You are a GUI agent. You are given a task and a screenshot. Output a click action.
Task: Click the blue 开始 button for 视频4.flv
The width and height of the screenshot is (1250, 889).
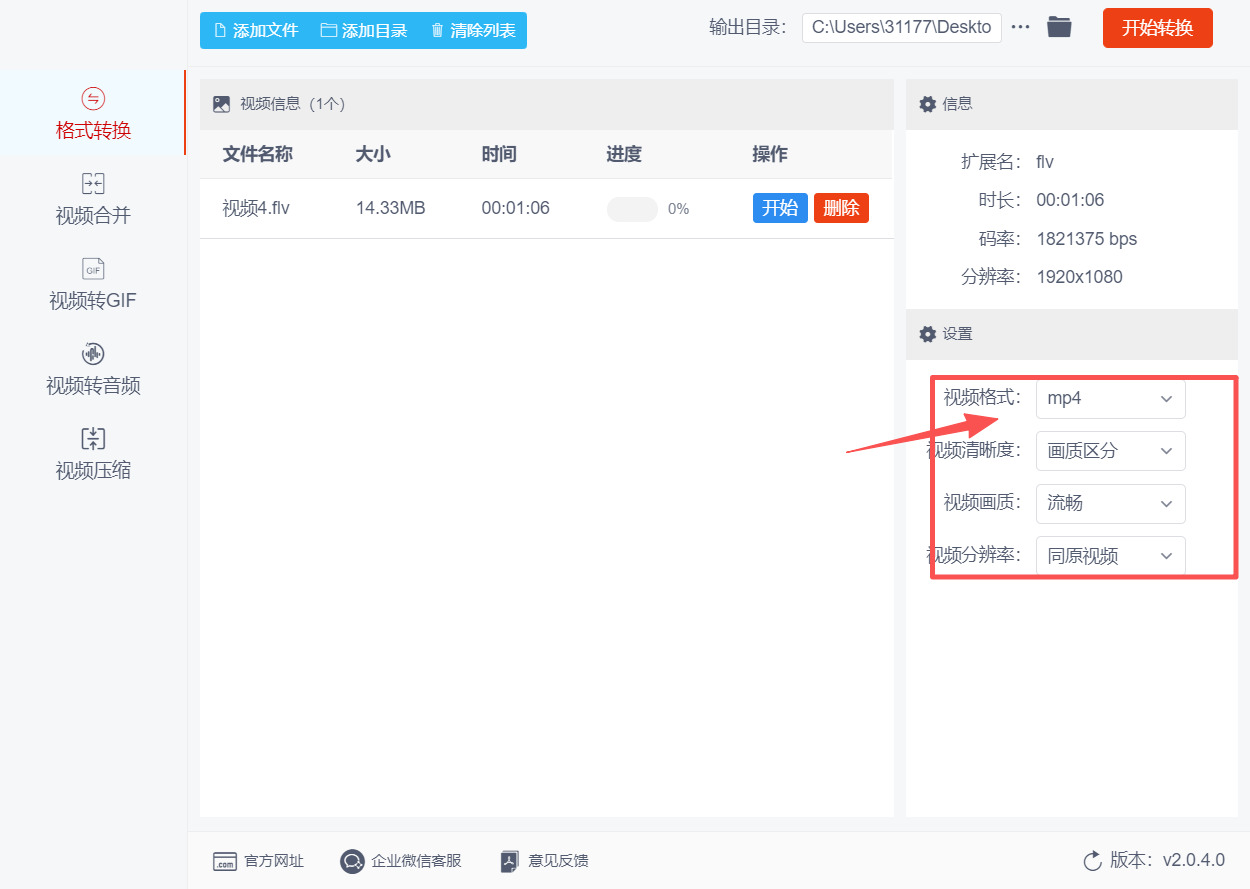pyautogui.click(x=779, y=208)
